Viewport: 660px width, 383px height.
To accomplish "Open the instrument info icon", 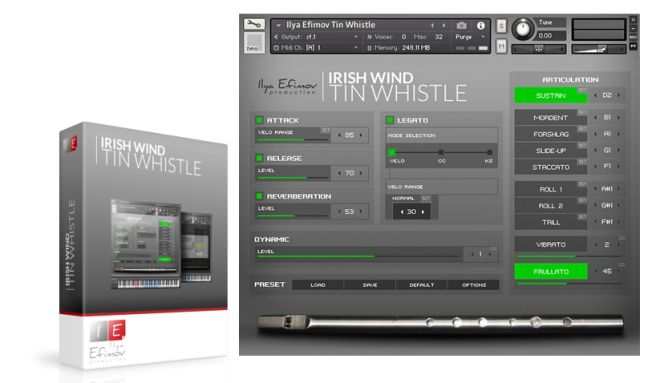I will click(x=481, y=26).
